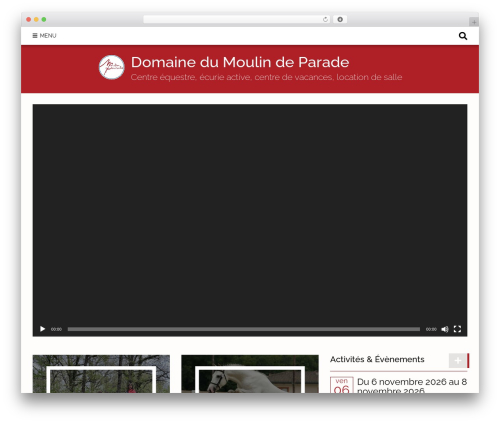
Task: Click the search magnifier icon
Action: click(x=463, y=36)
